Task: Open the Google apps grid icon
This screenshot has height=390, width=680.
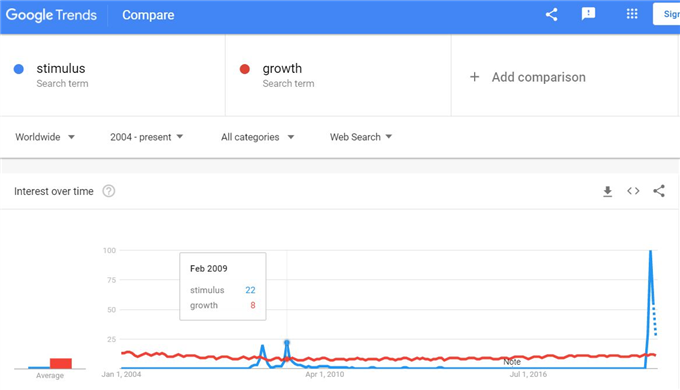Action: point(632,14)
